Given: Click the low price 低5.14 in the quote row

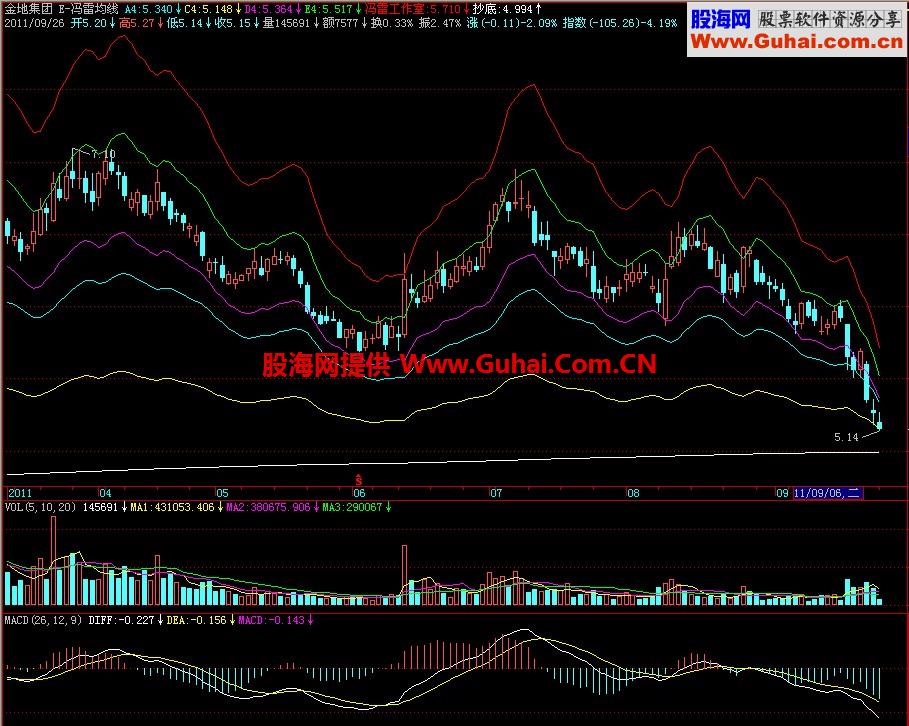Looking at the screenshot, I should (184, 23).
